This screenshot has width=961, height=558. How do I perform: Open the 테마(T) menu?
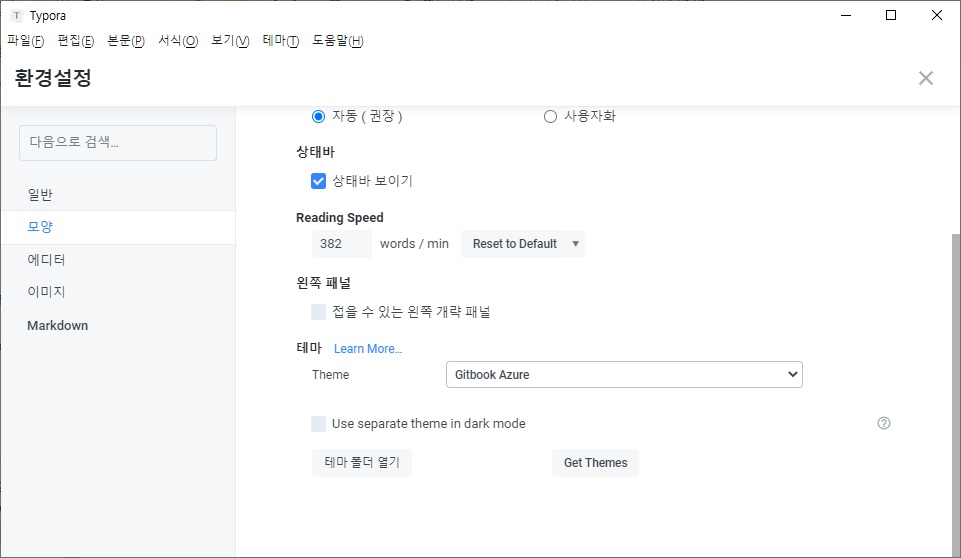pyautogui.click(x=281, y=41)
